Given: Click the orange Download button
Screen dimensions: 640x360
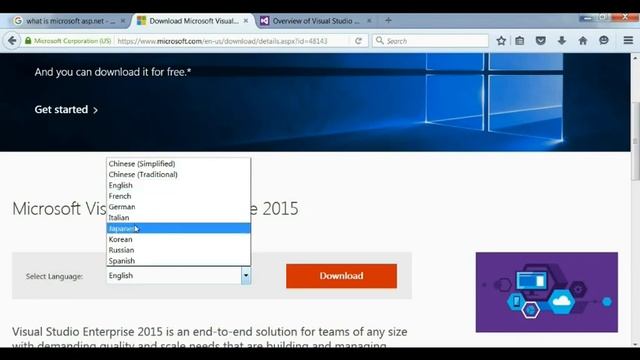Looking at the screenshot, I should pyautogui.click(x=341, y=276).
